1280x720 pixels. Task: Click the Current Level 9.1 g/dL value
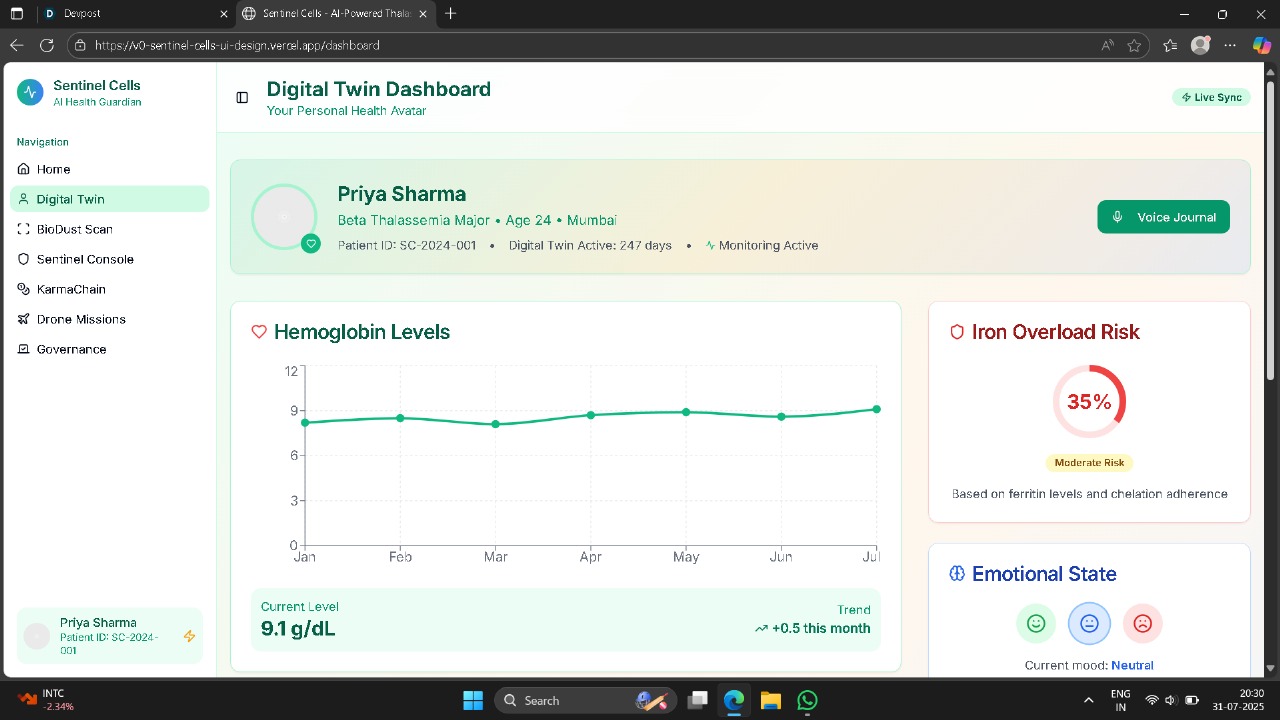tap(298, 629)
